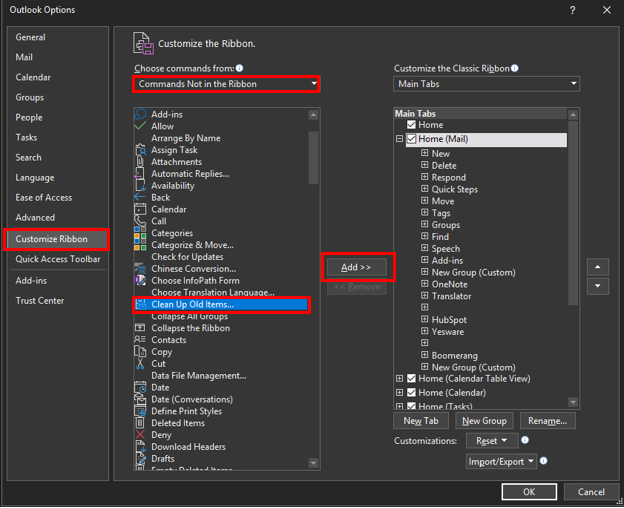
Task: Click the Move Down arrow button
Action: pos(598,286)
